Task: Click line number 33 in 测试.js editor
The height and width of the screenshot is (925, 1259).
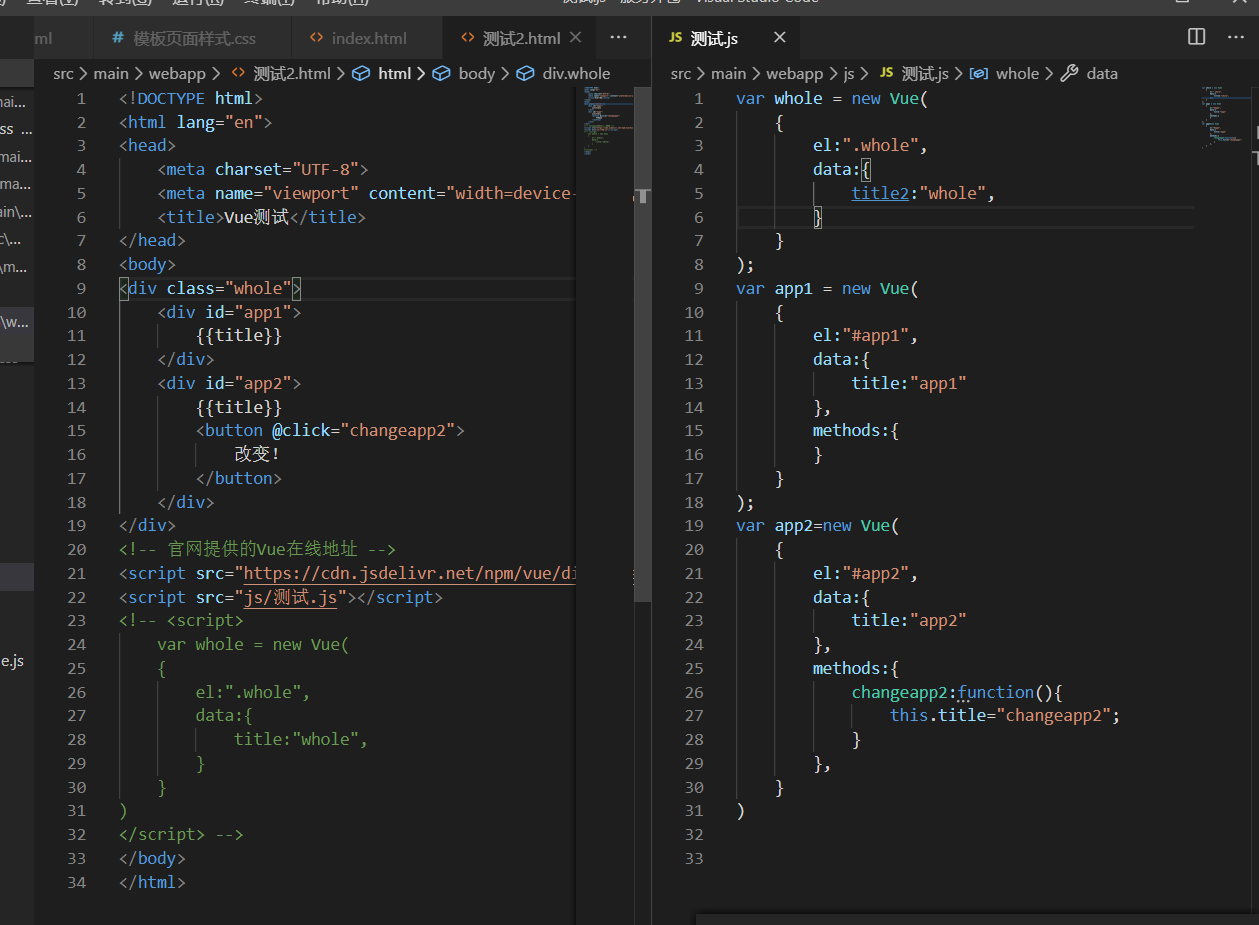Action: click(694, 858)
